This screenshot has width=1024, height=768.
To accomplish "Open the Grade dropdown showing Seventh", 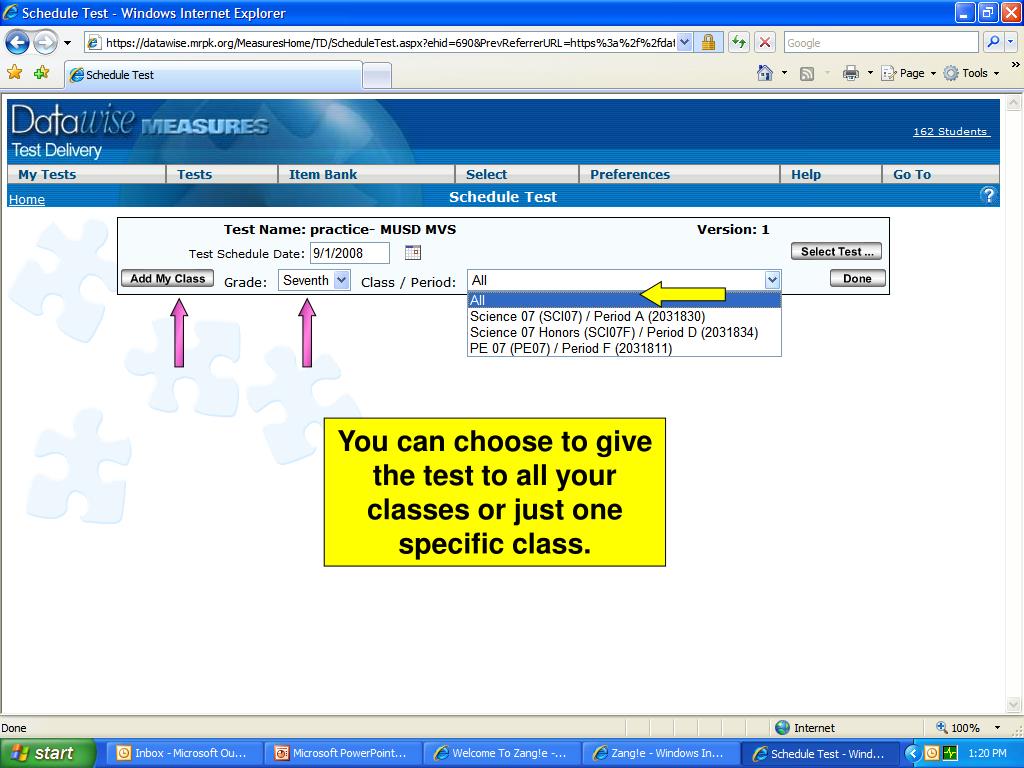I will [x=314, y=280].
